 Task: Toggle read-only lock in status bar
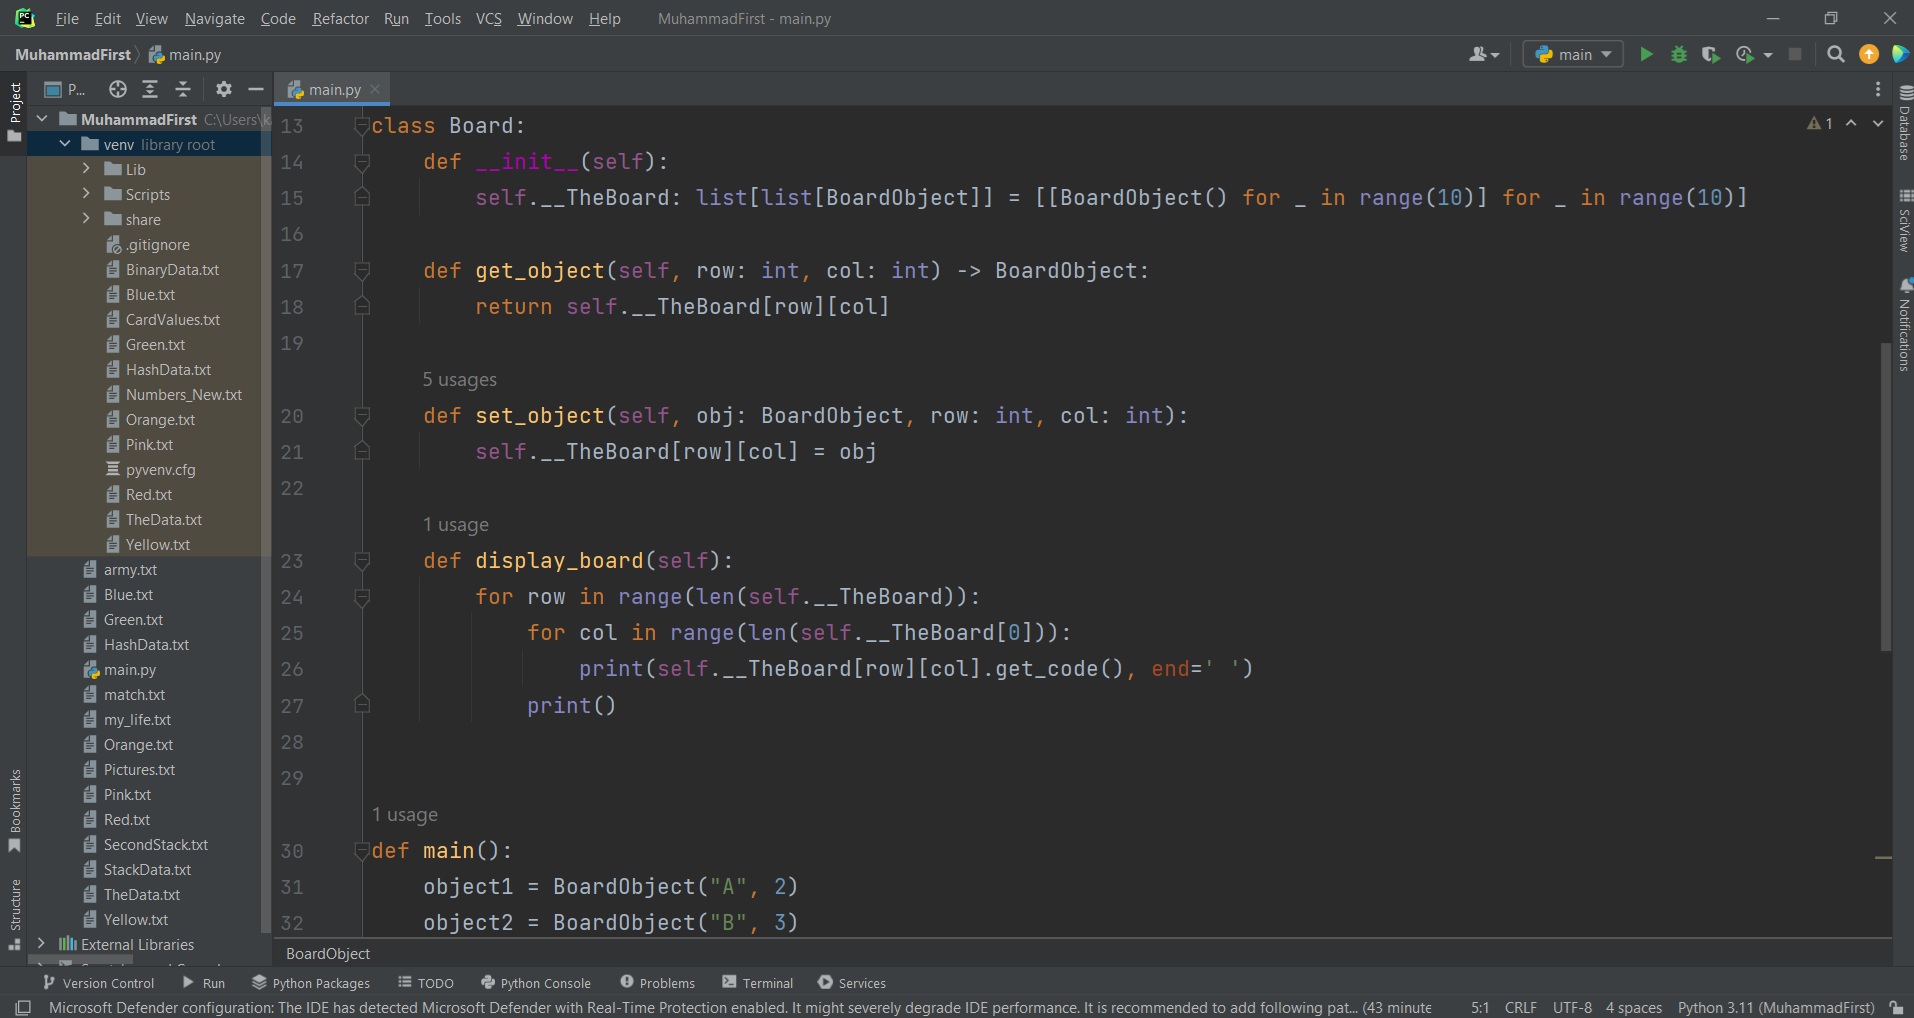tap(1896, 1007)
